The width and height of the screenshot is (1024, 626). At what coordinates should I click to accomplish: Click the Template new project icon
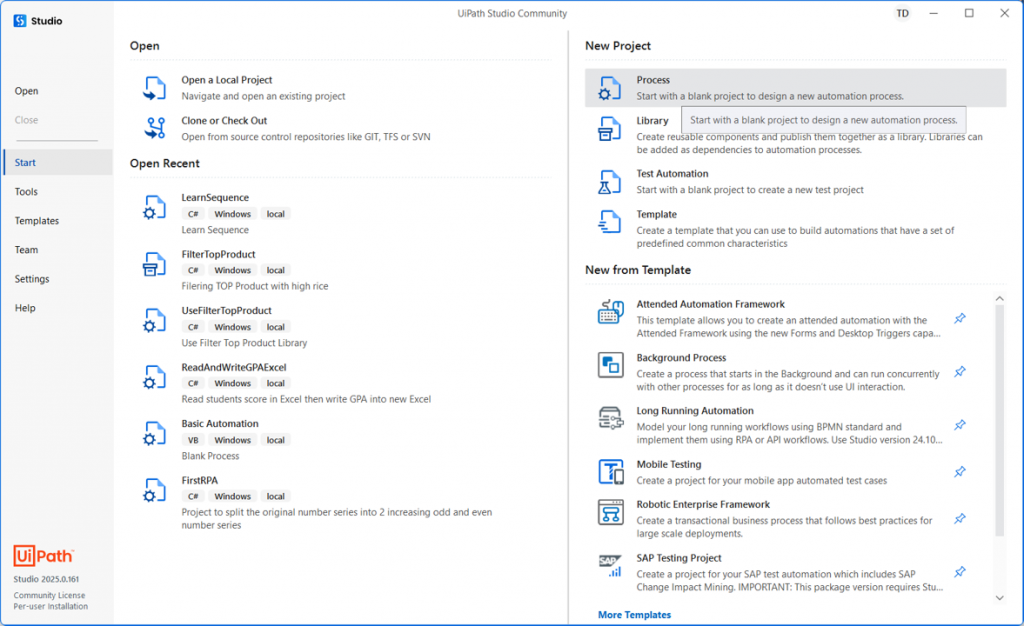pyautogui.click(x=610, y=222)
